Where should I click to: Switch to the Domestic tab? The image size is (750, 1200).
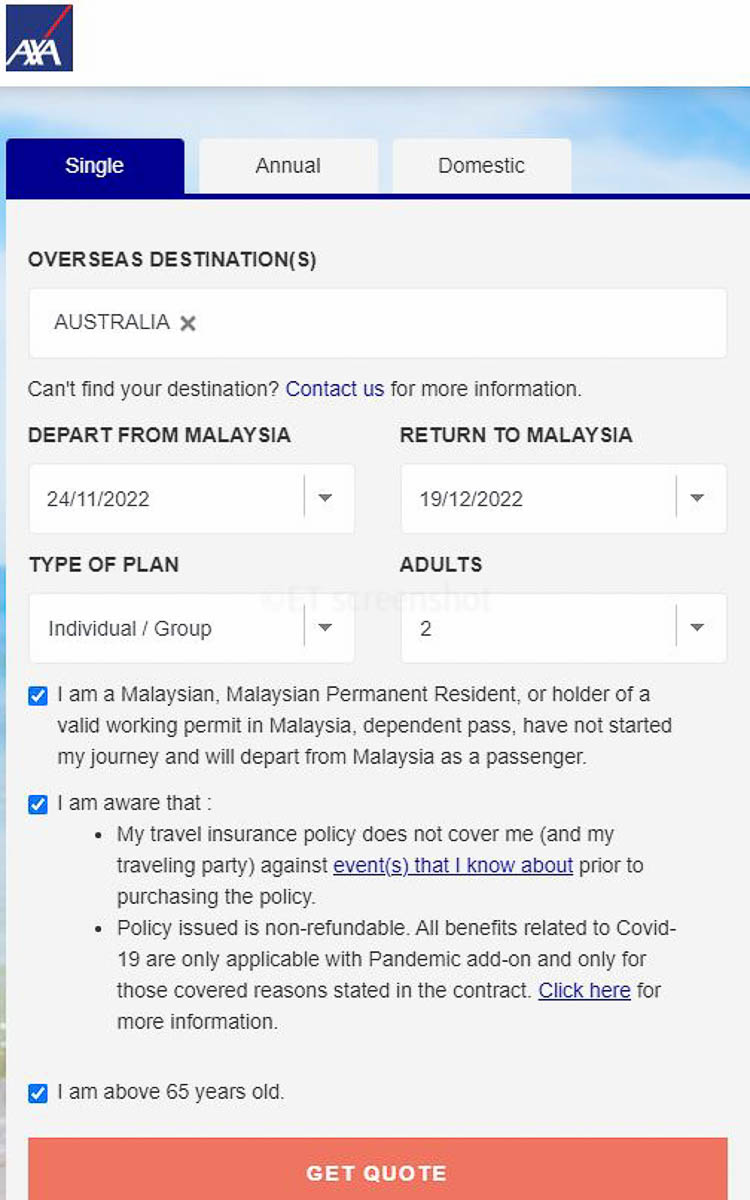[x=481, y=166]
